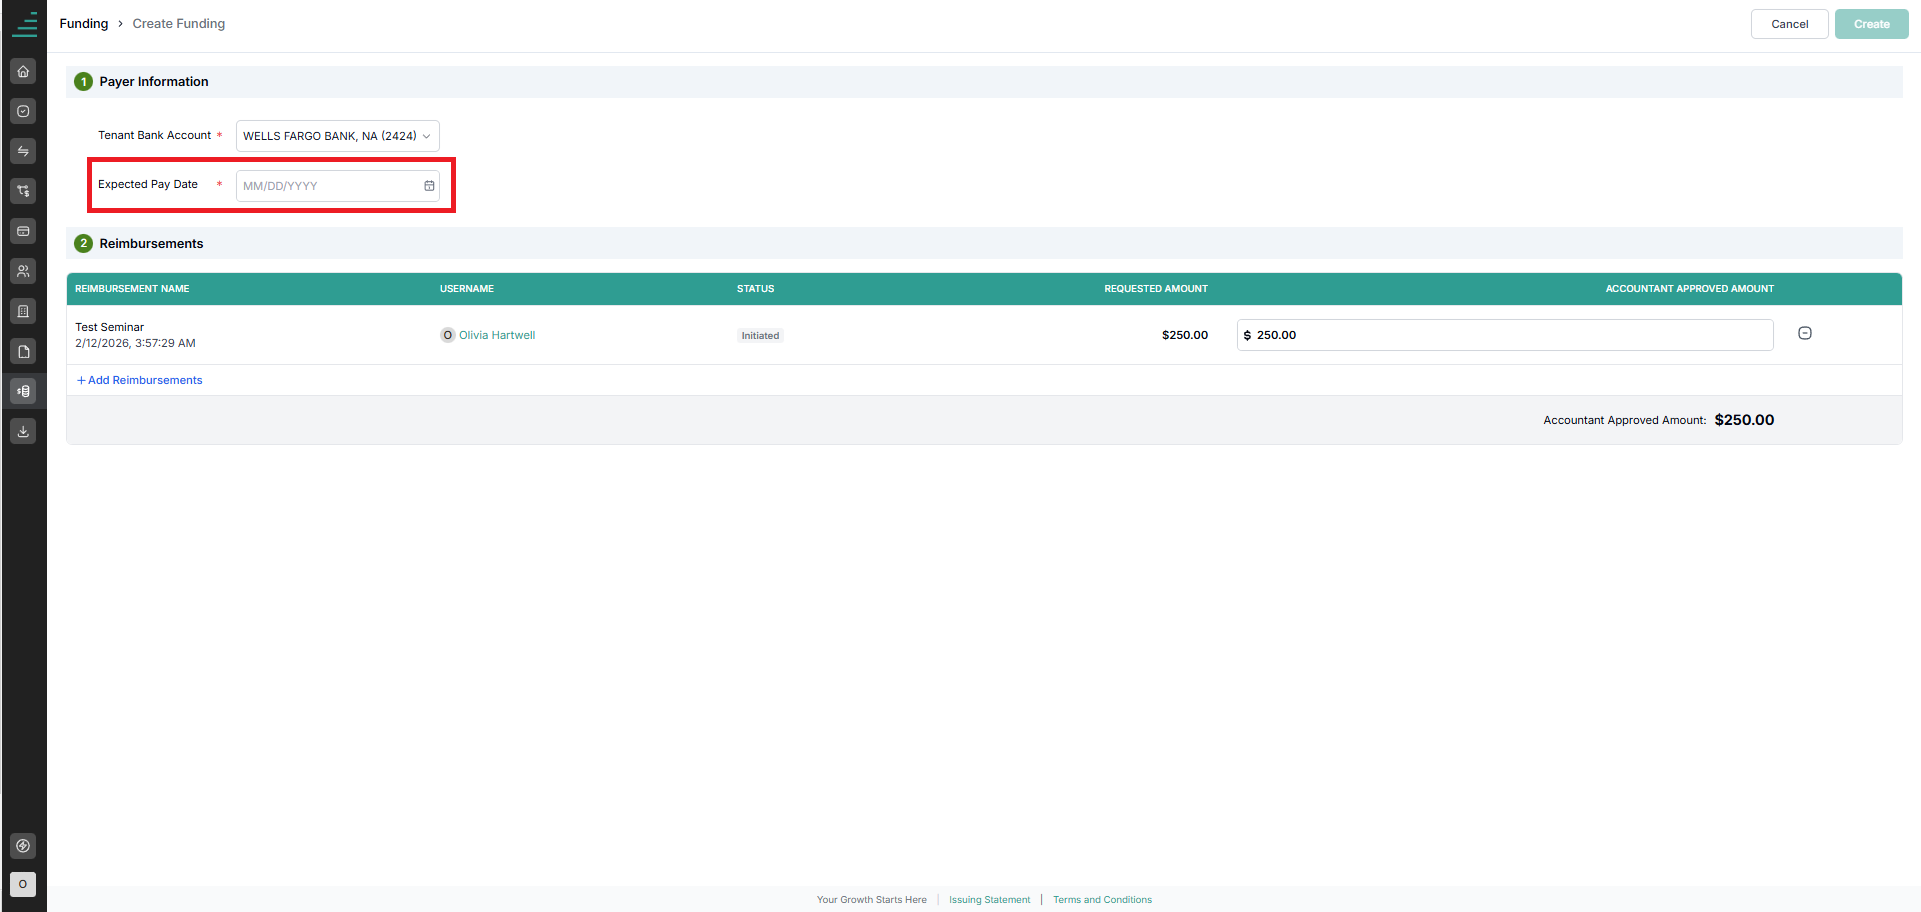Click the app logo menu icon
The image size is (1921, 912).
click(x=24, y=24)
